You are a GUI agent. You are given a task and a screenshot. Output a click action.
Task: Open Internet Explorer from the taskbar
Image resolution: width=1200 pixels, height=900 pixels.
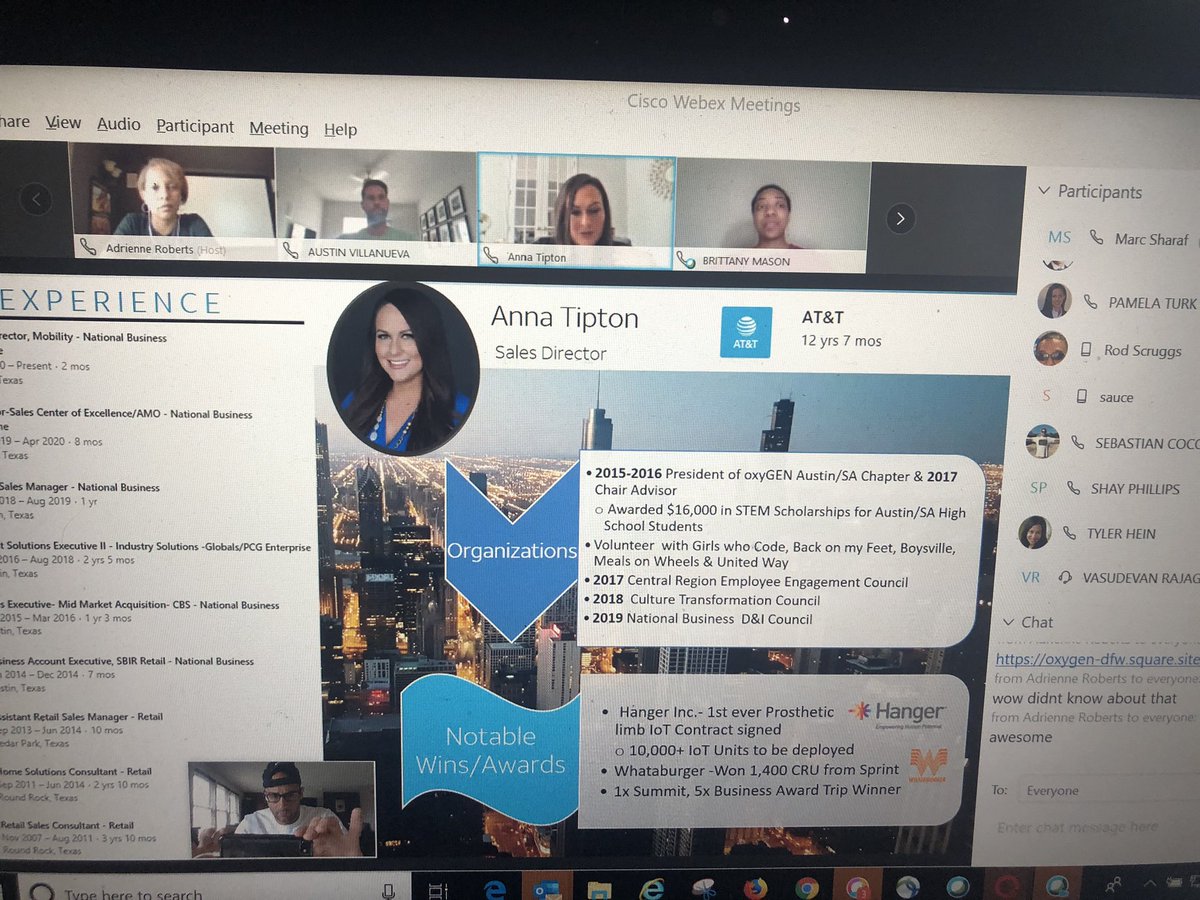point(652,888)
